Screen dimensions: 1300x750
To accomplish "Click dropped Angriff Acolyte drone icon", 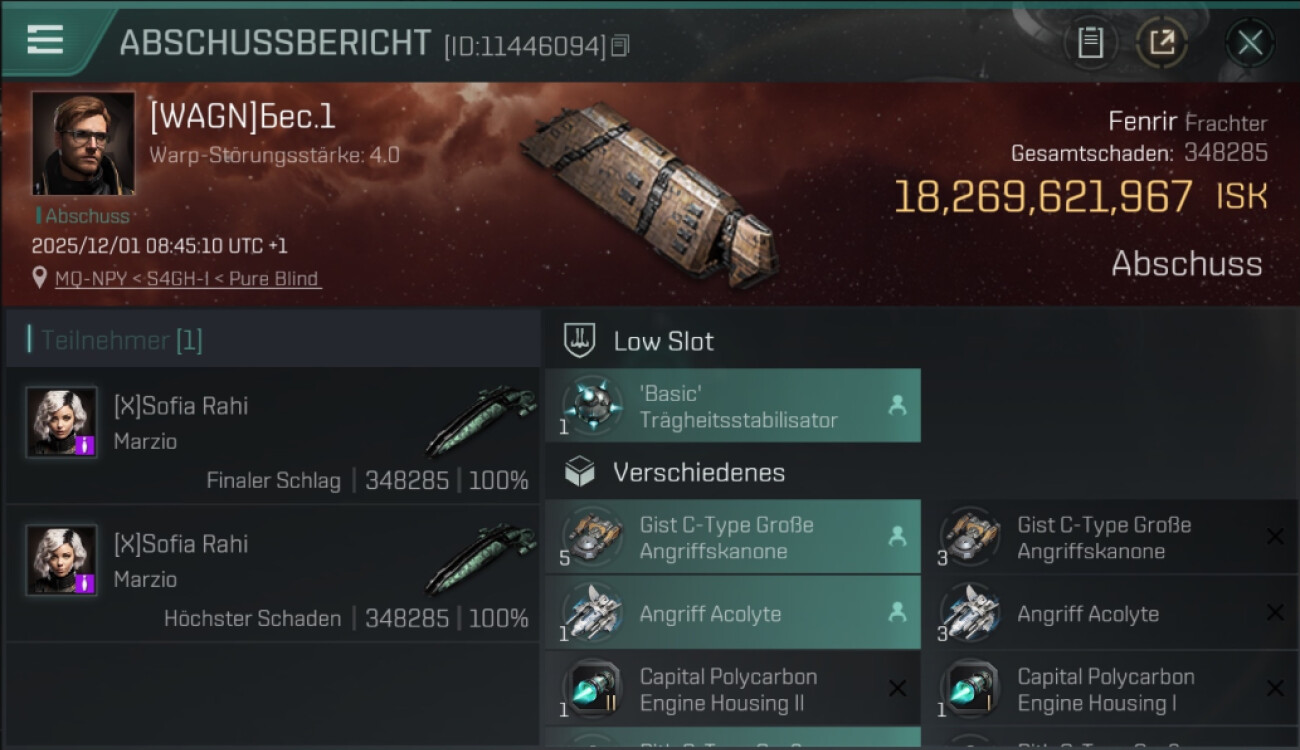I will 592,612.
